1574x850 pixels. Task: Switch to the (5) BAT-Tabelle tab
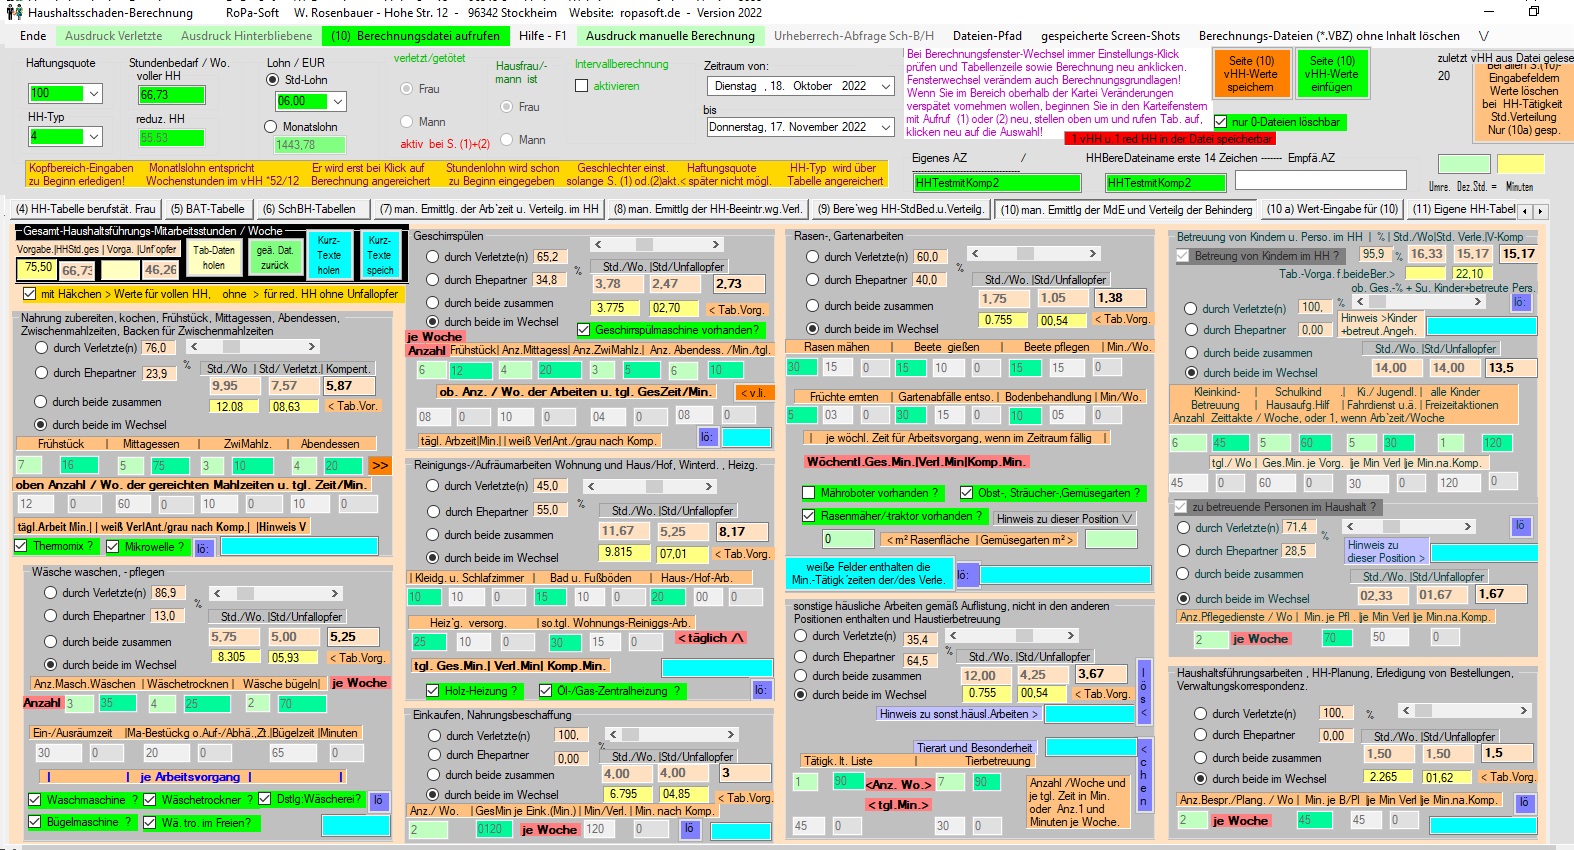point(207,209)
